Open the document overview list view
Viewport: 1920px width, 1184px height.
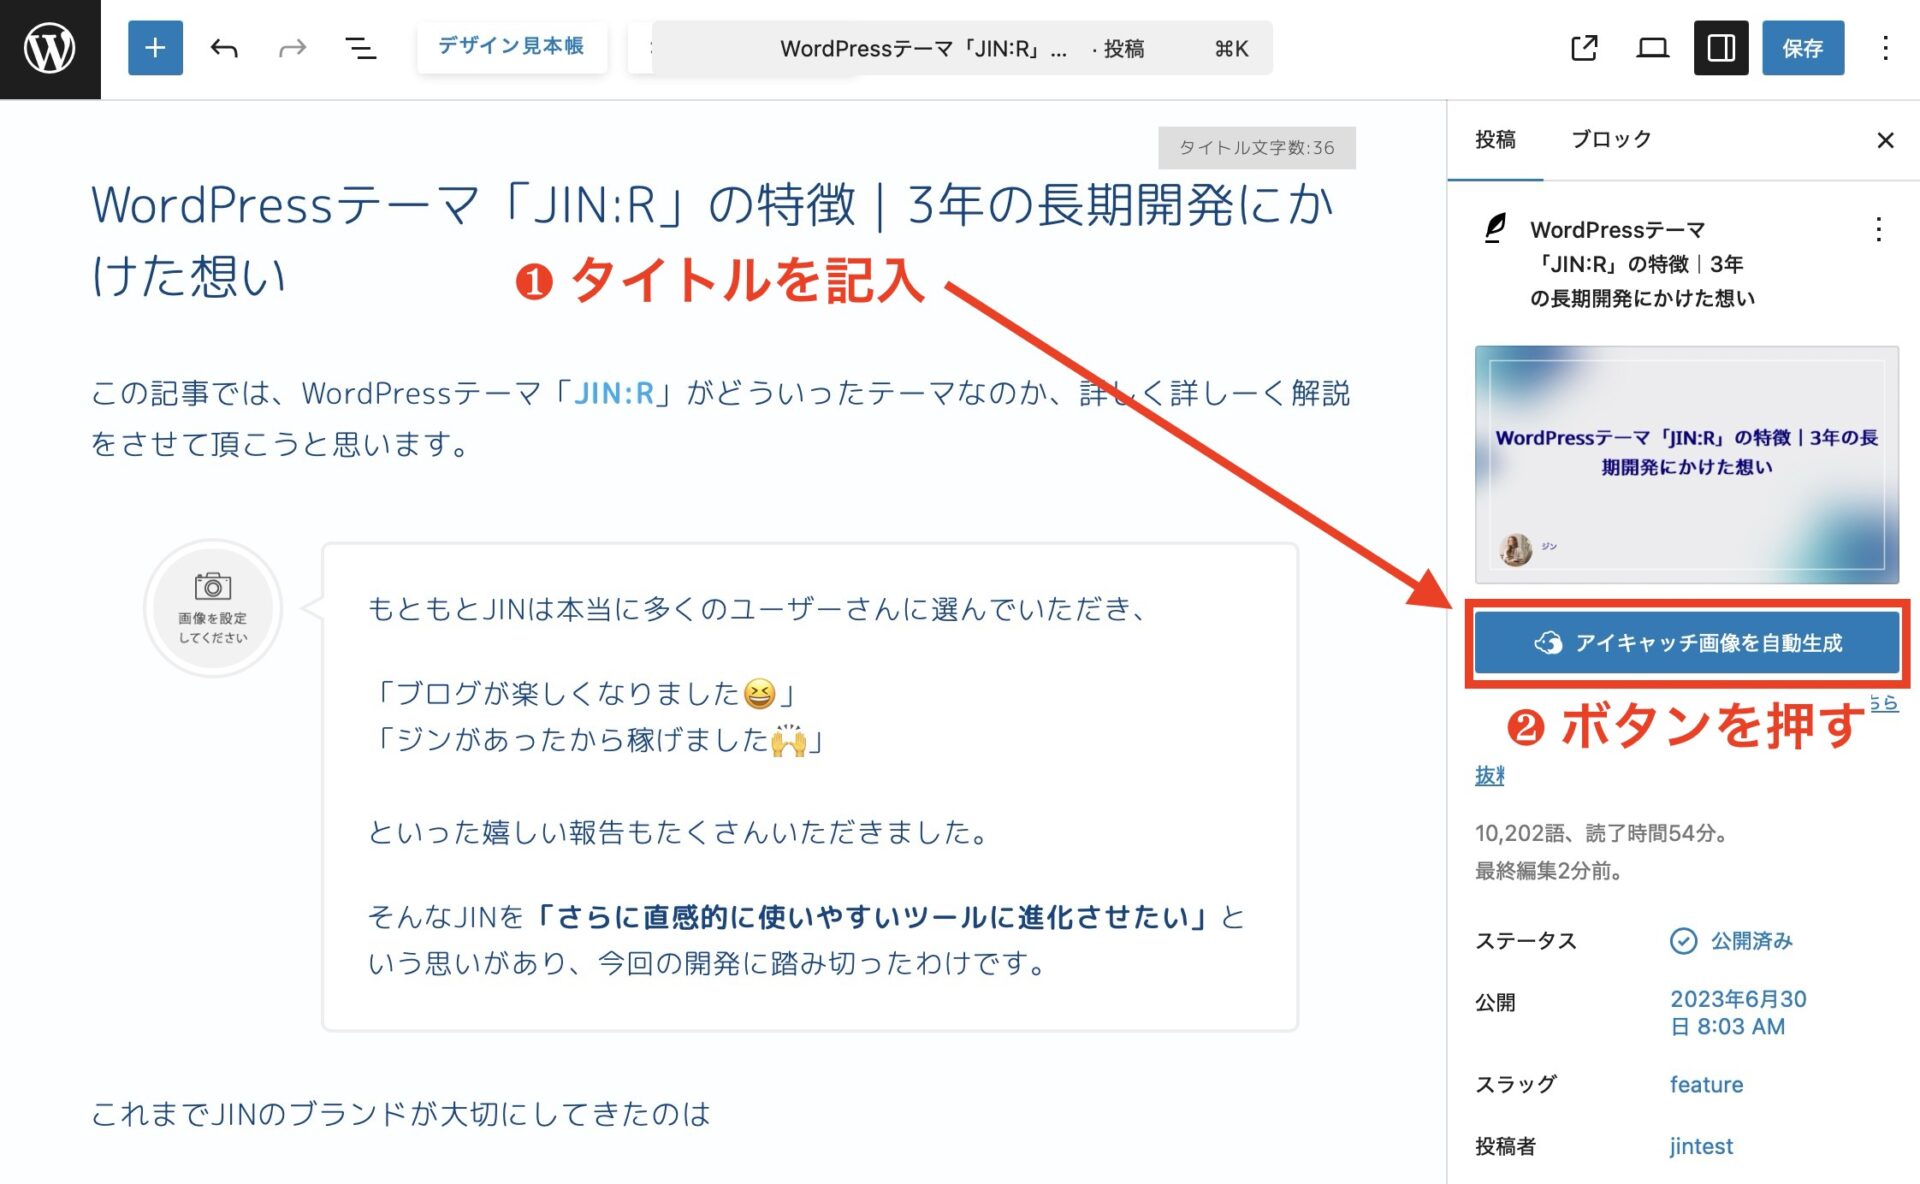coord(360,48)
